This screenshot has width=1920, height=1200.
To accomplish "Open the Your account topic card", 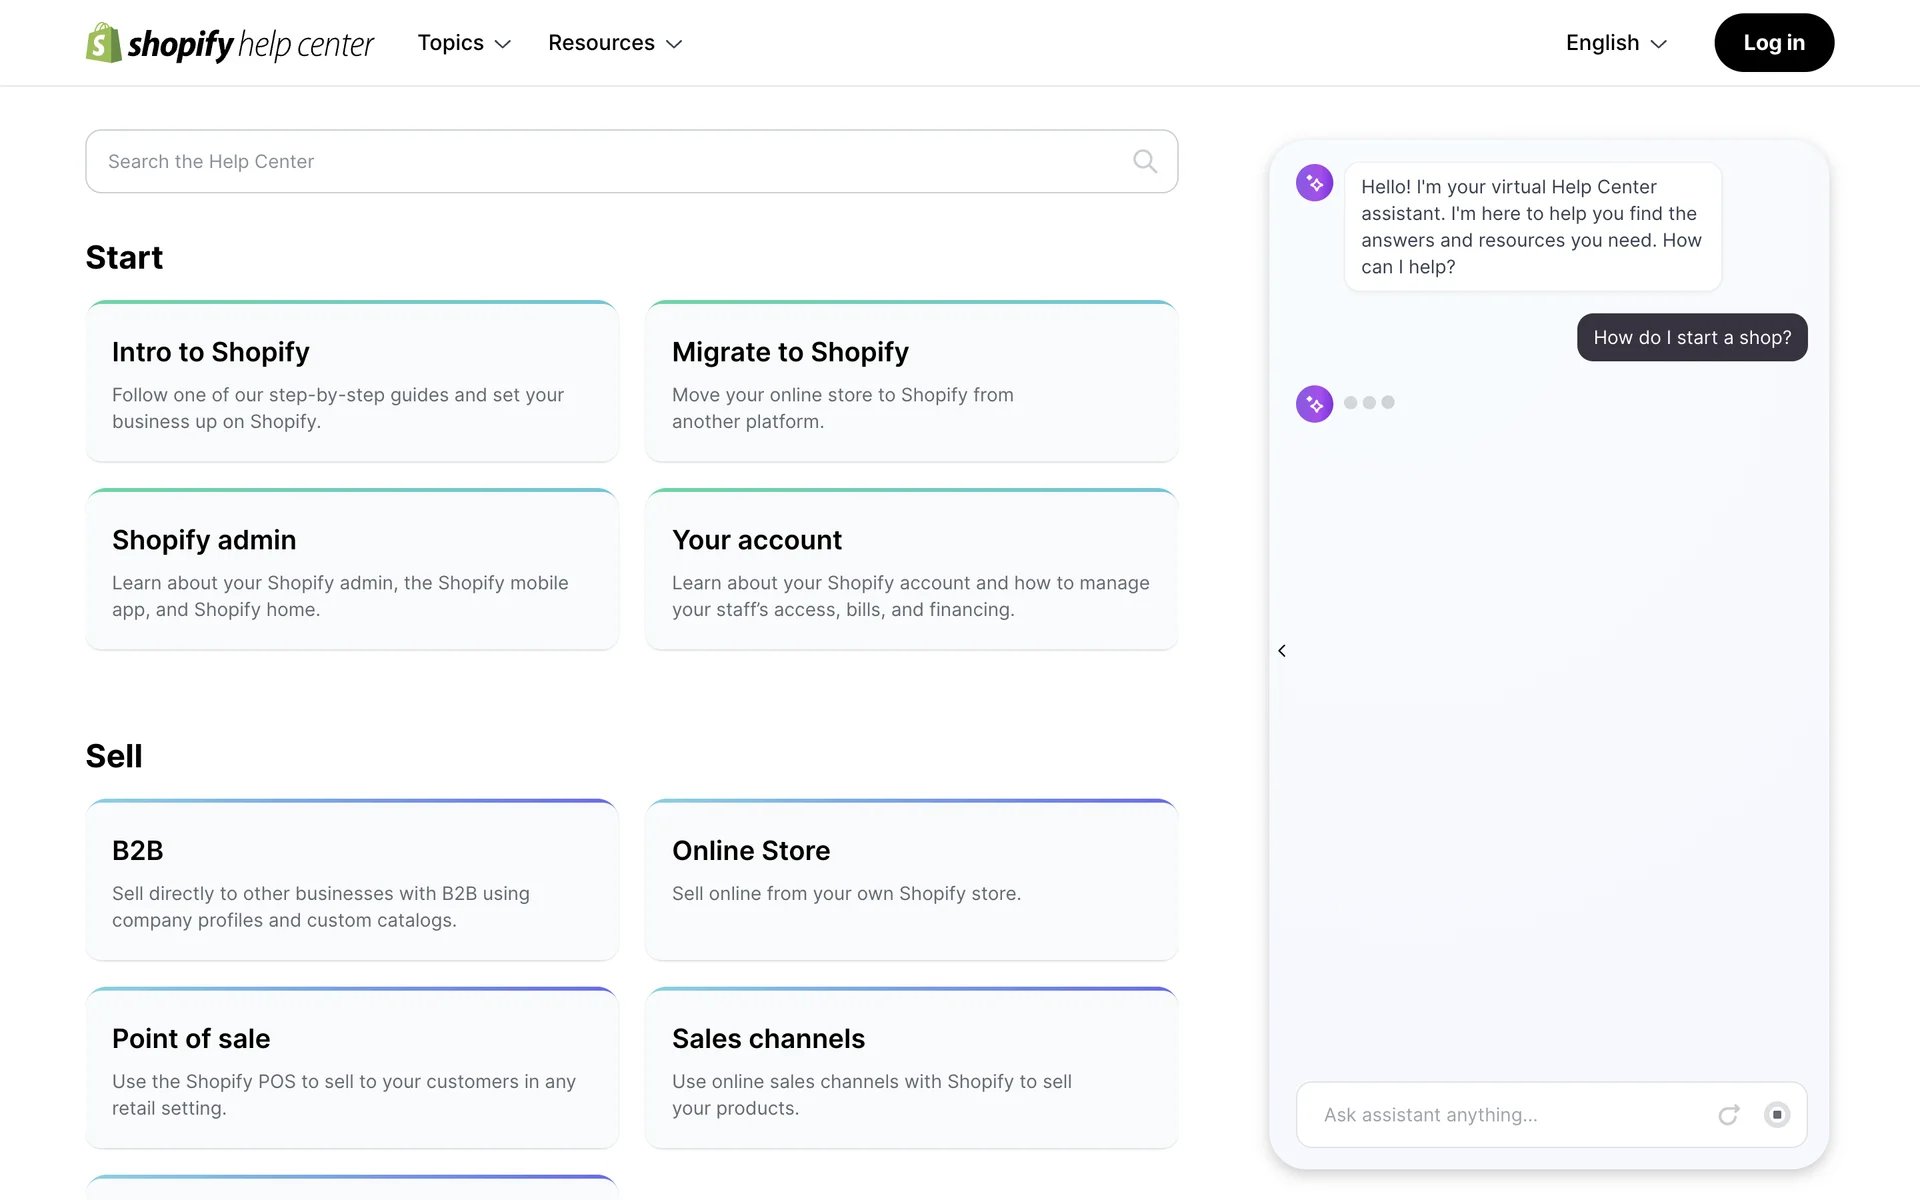I will (911, 570).
